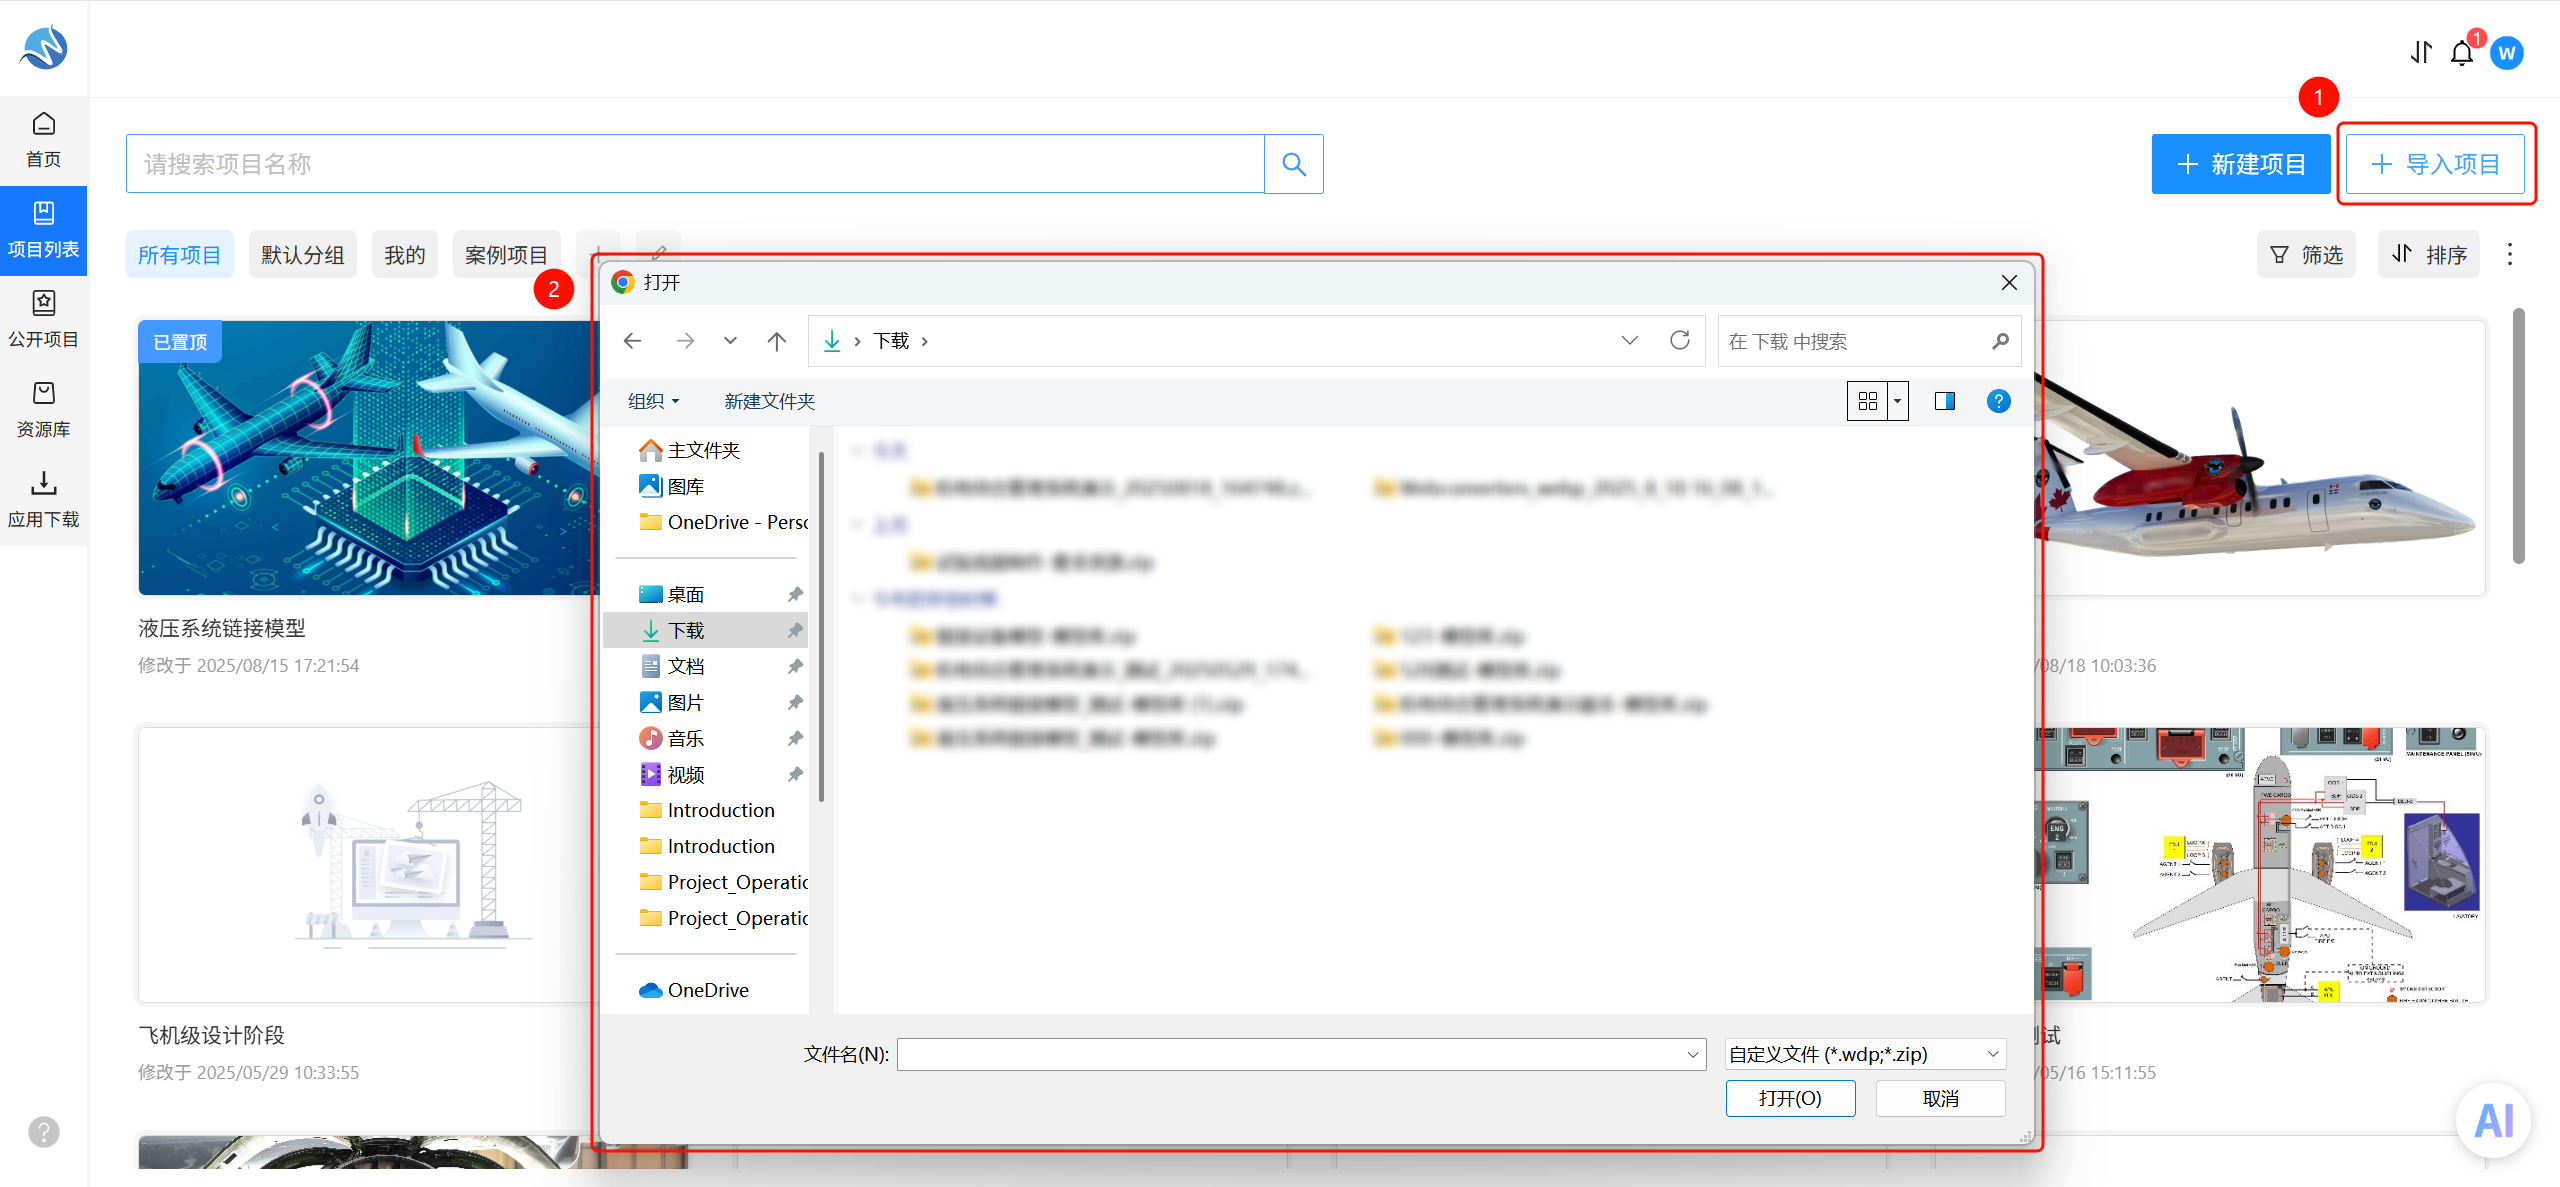Viewport: 2560px width, 1187px height.
Task: Click the transfer arrows icon near the bell
Action: 2421,53
